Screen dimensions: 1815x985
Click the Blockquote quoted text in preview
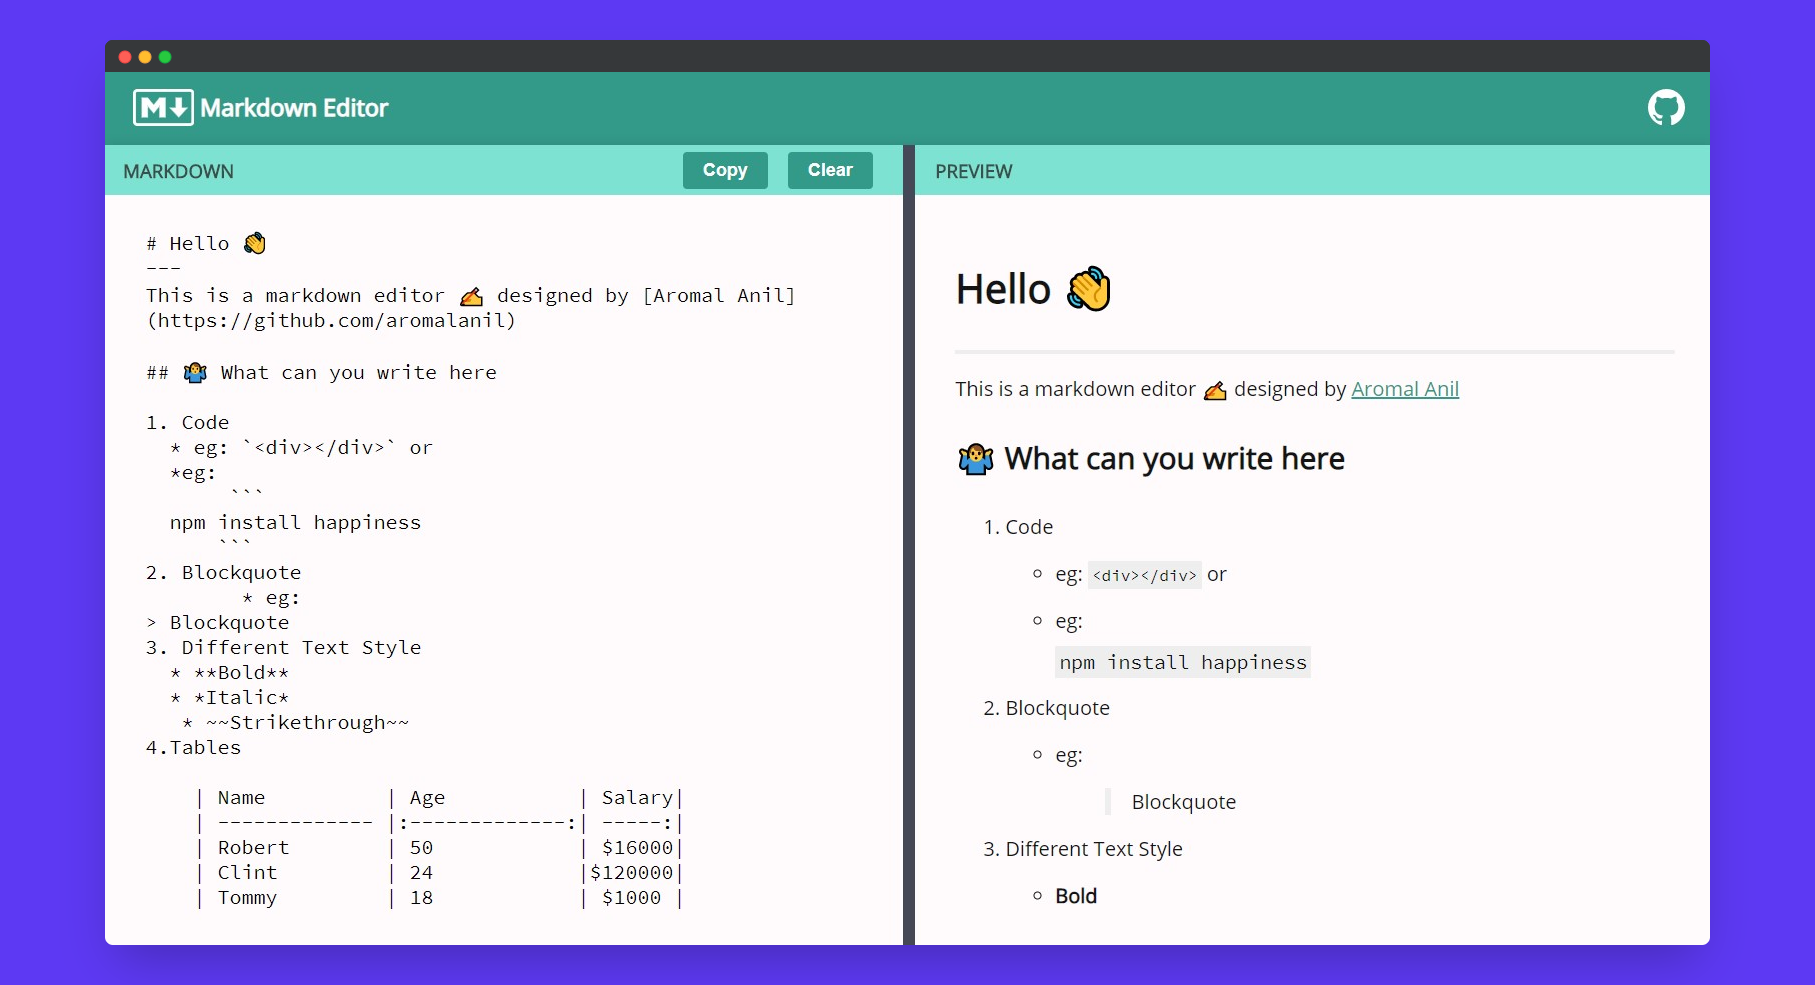pos(1183,801)
